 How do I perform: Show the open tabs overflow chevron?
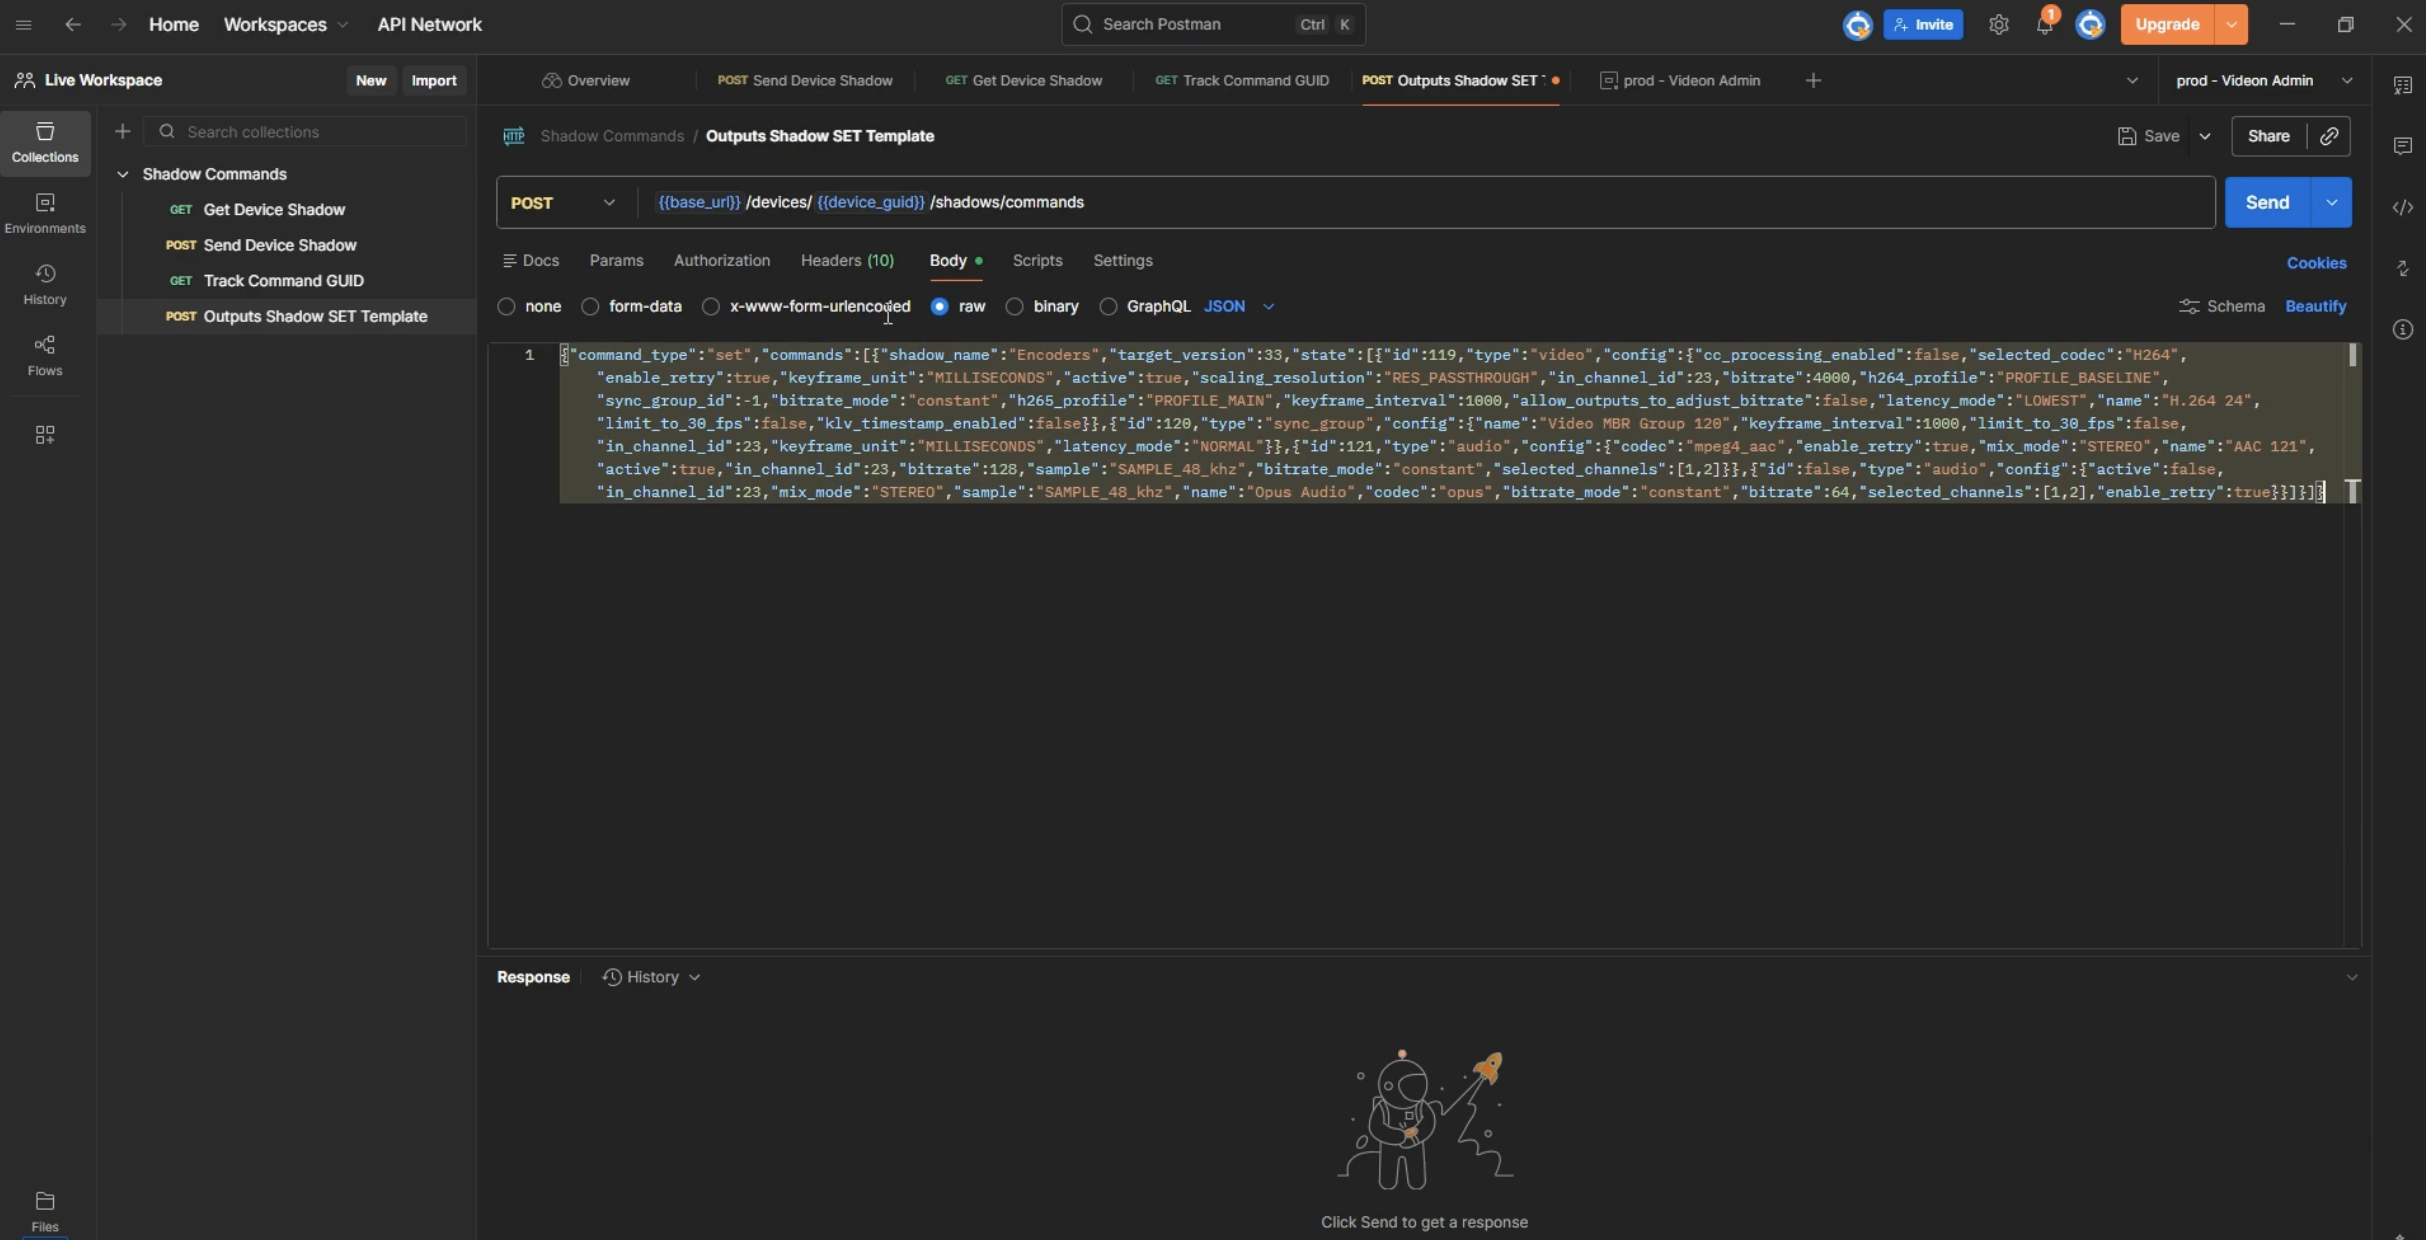coord(2132,80)
